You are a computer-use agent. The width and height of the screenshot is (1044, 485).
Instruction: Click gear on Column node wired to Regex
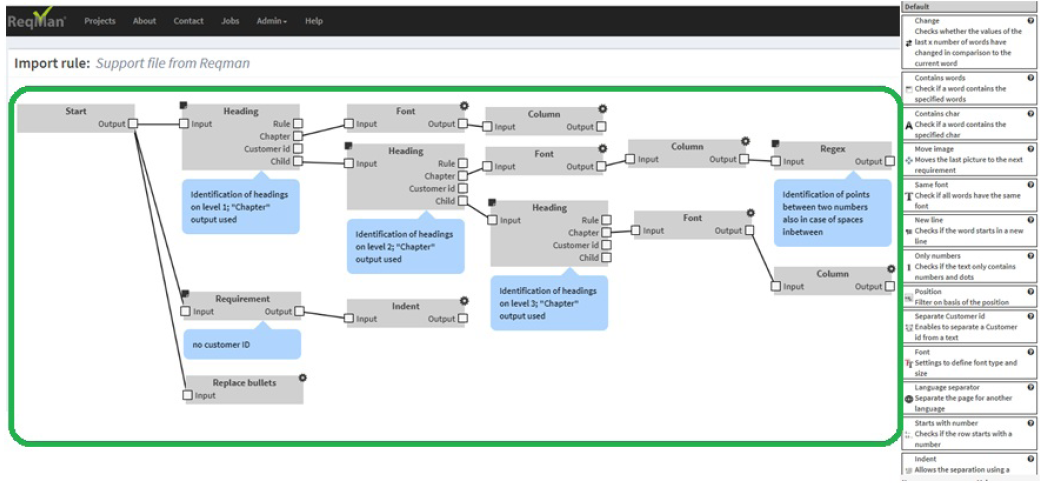(x=746, y=141)
